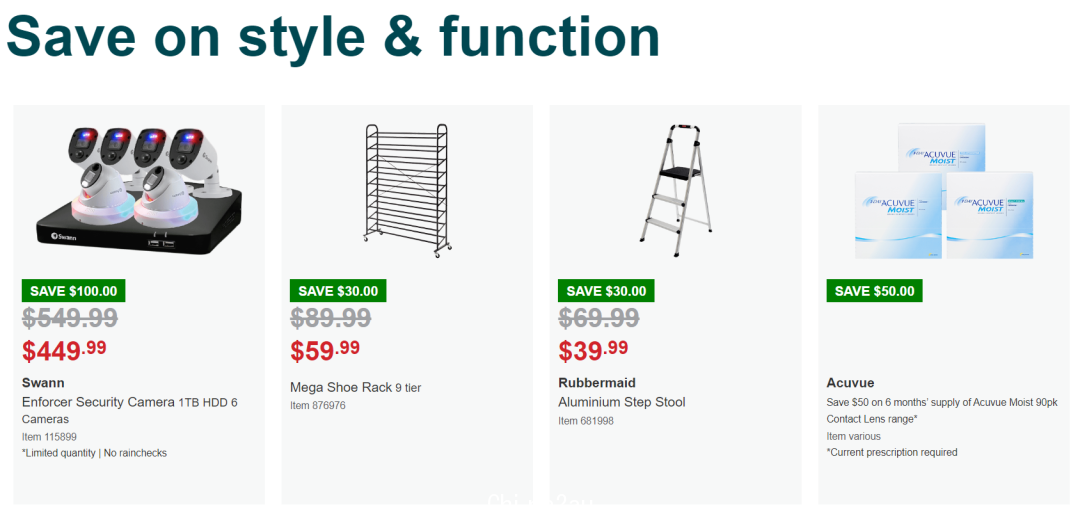Click the SAVE $50.00 badge for Acuvue
The width and height of the screenshot is (1080, 516).
click(x=875, y=291)
